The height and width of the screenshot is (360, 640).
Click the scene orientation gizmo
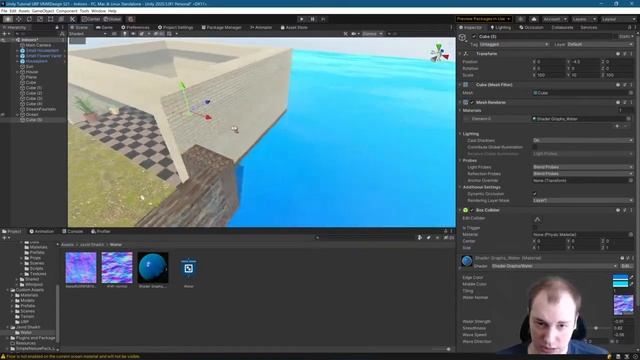click(439, 53)
